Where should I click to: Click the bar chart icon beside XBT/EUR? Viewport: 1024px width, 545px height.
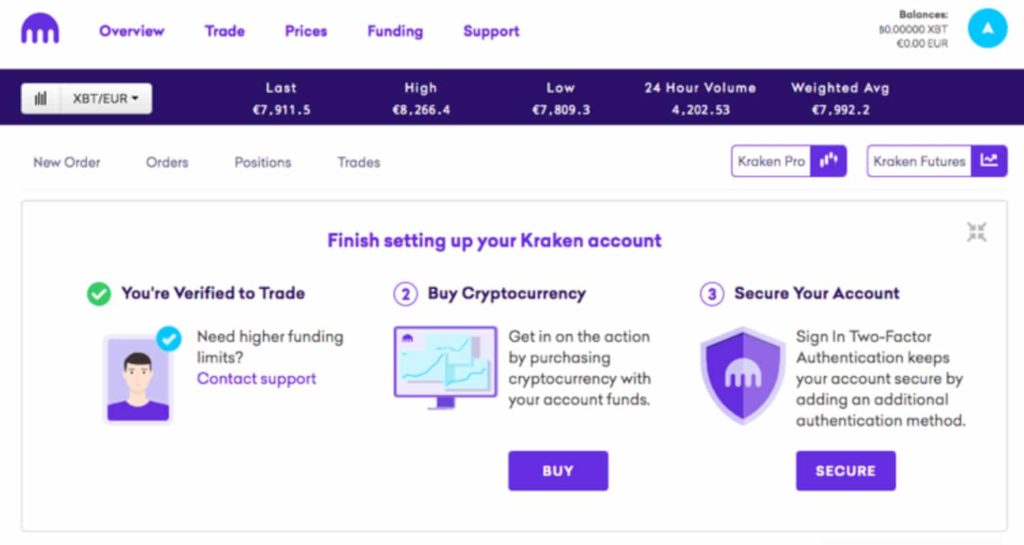pyautogui.click(x=40, y=99)
